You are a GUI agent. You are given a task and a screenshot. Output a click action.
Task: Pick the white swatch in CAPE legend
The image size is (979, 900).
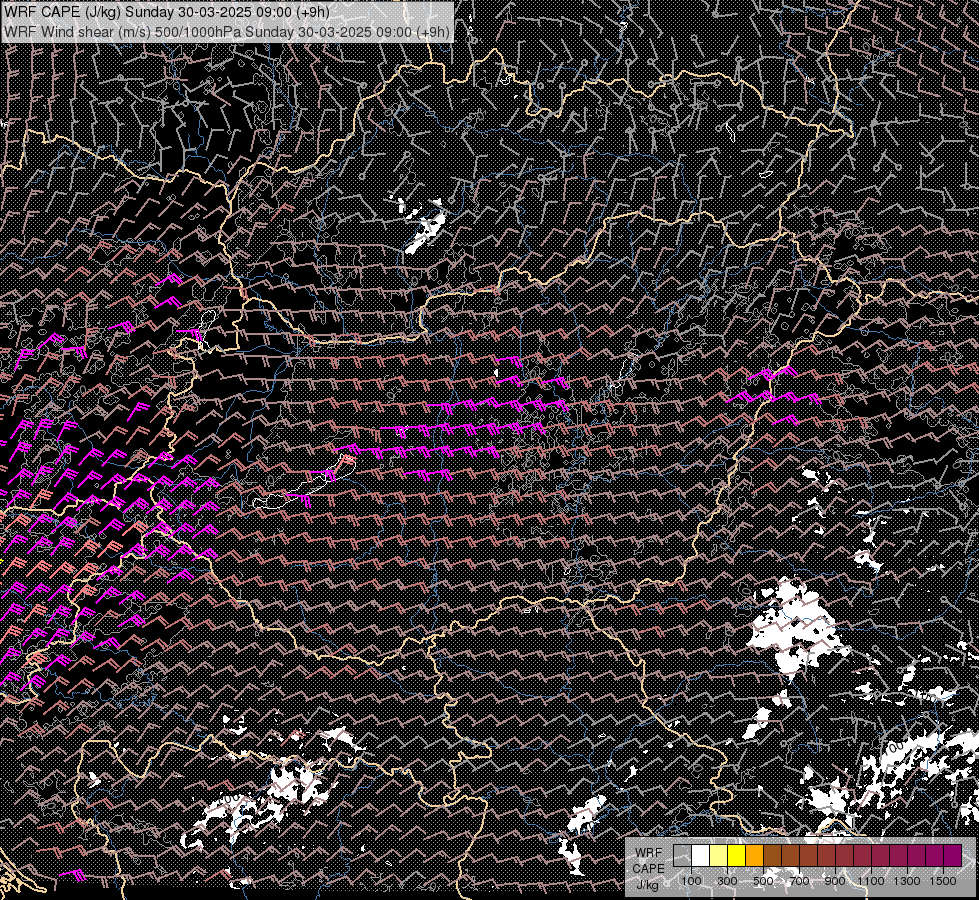tap(701, 856)
